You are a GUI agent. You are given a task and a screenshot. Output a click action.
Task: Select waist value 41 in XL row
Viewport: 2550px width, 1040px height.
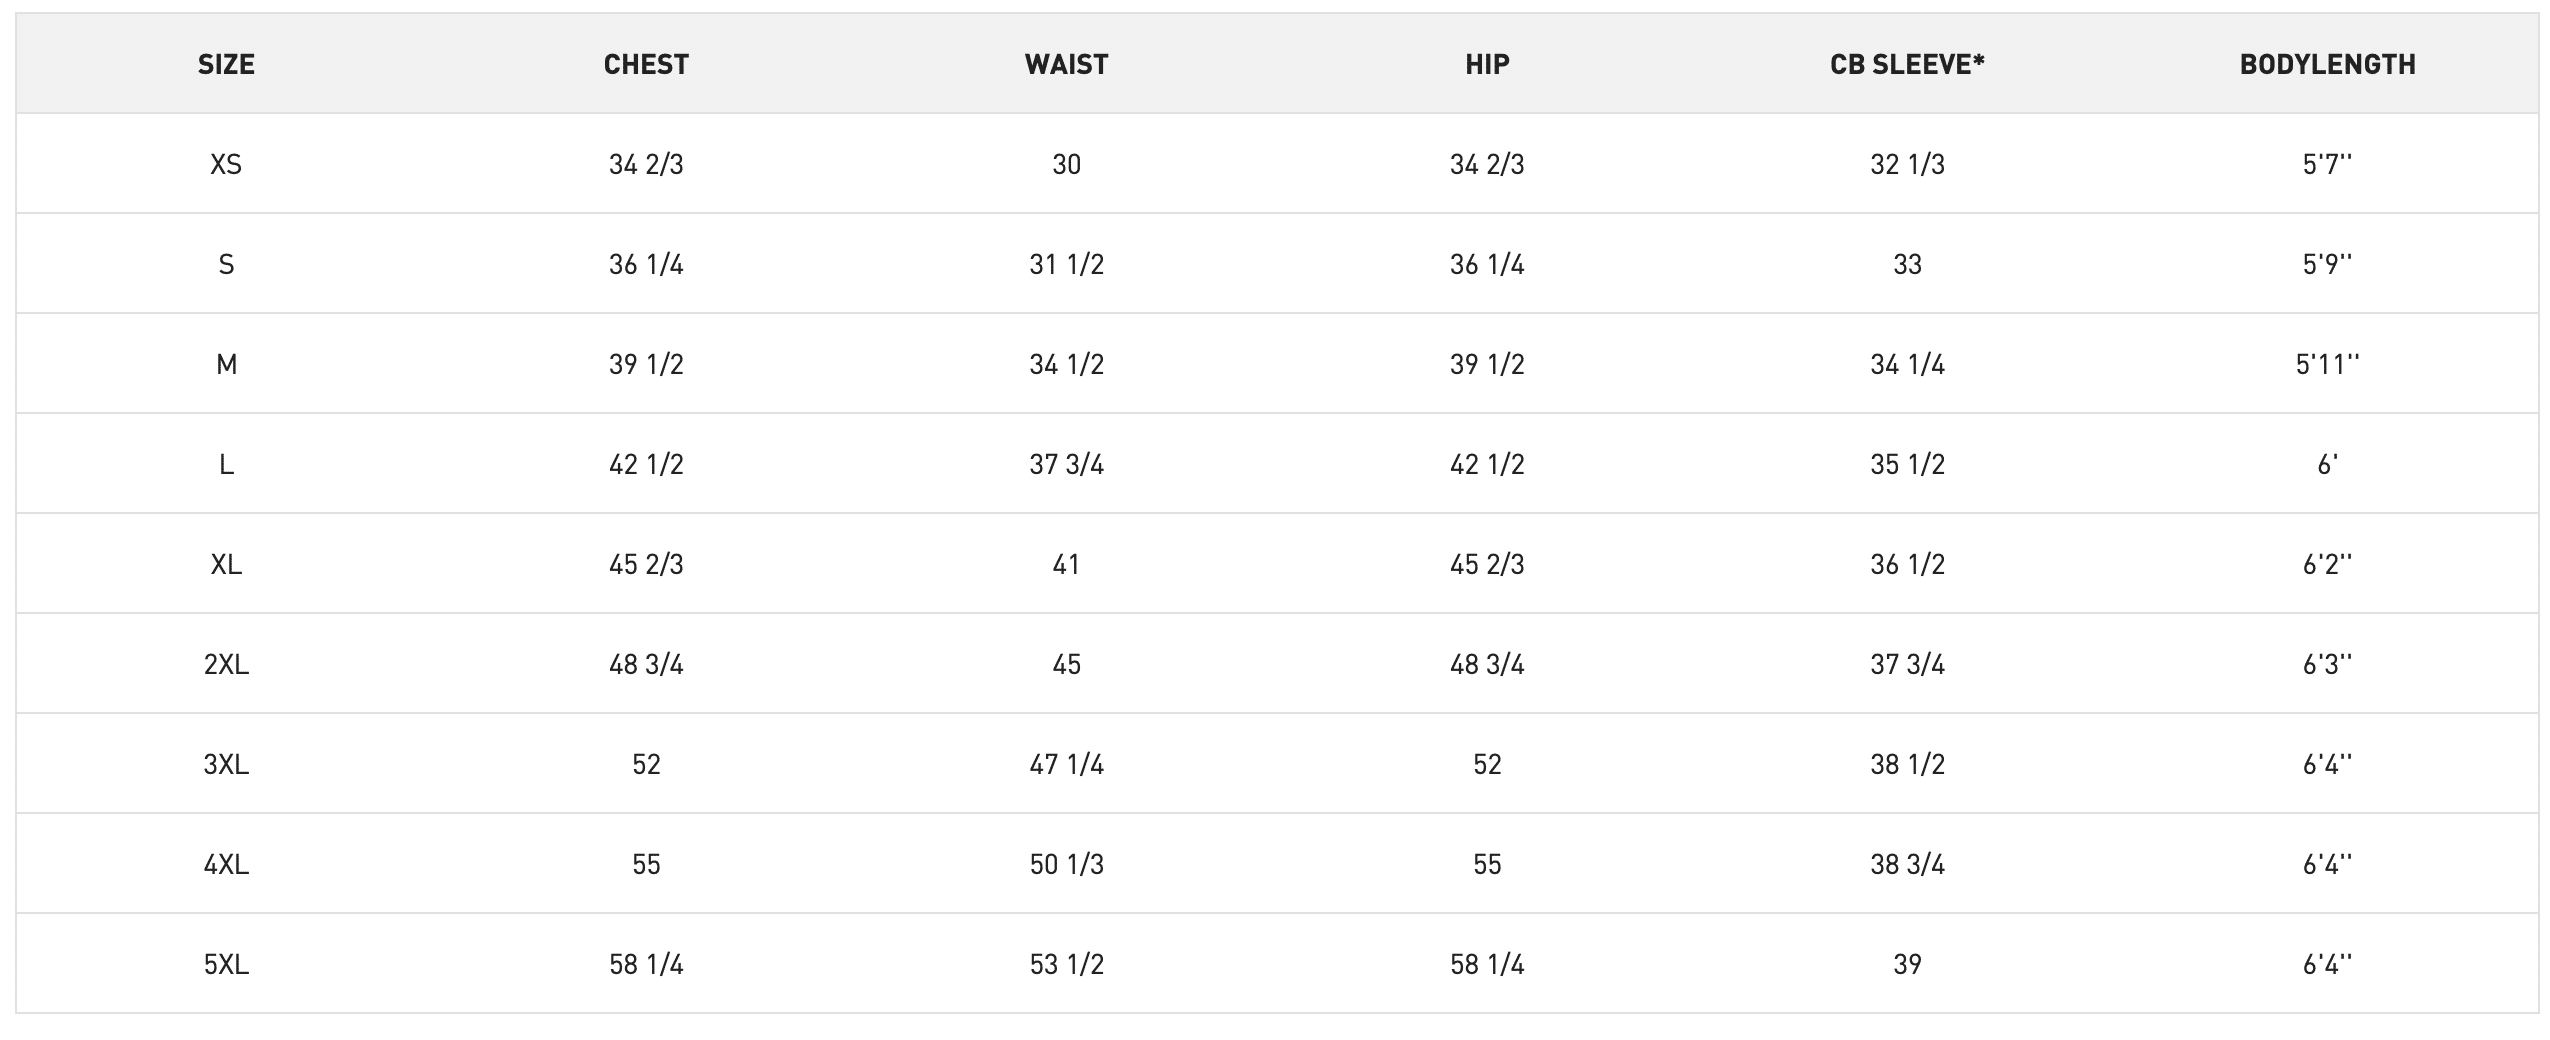[1066, 564]
